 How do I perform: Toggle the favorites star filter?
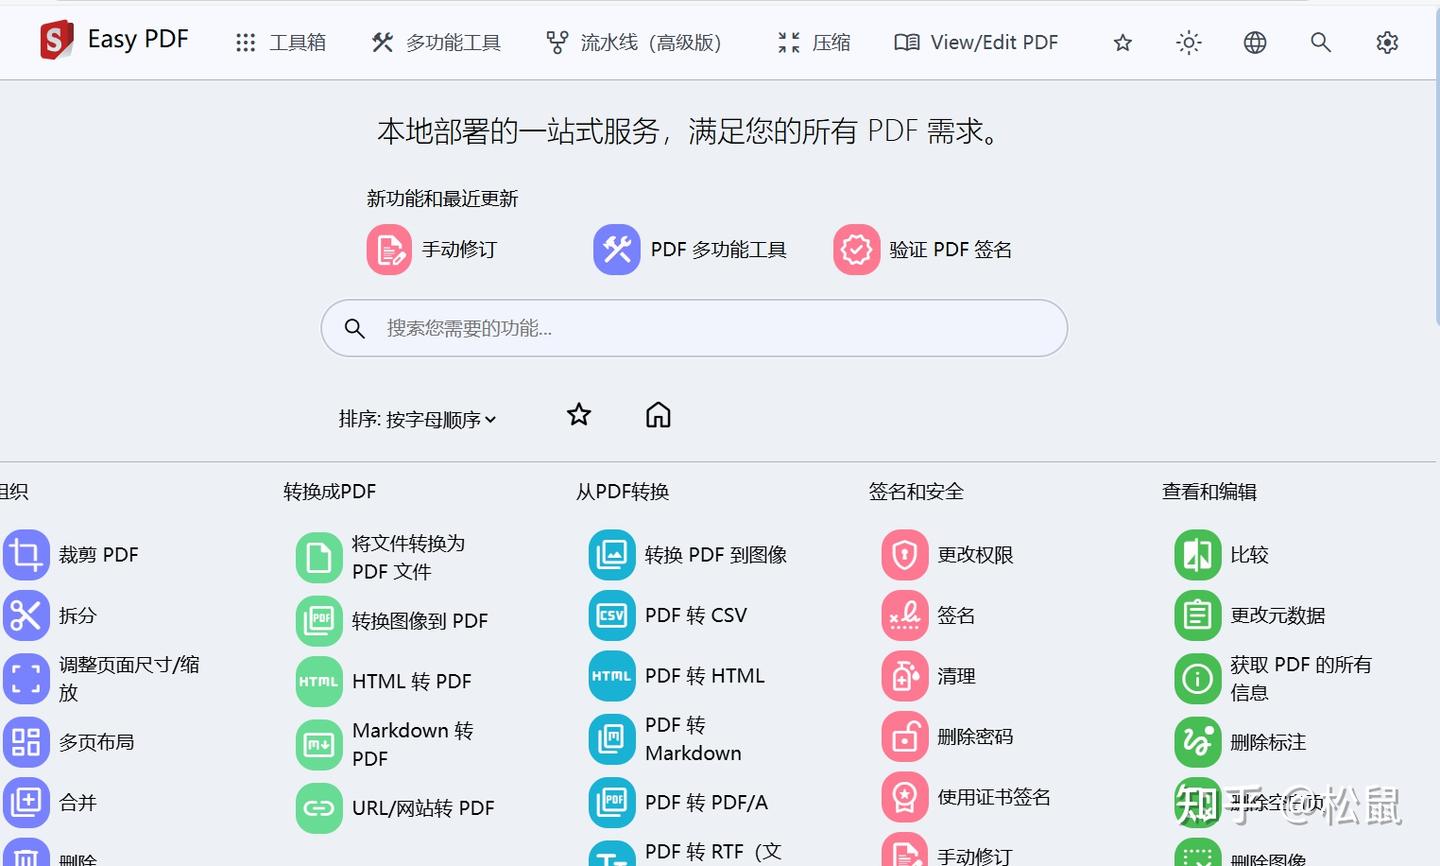578,413
